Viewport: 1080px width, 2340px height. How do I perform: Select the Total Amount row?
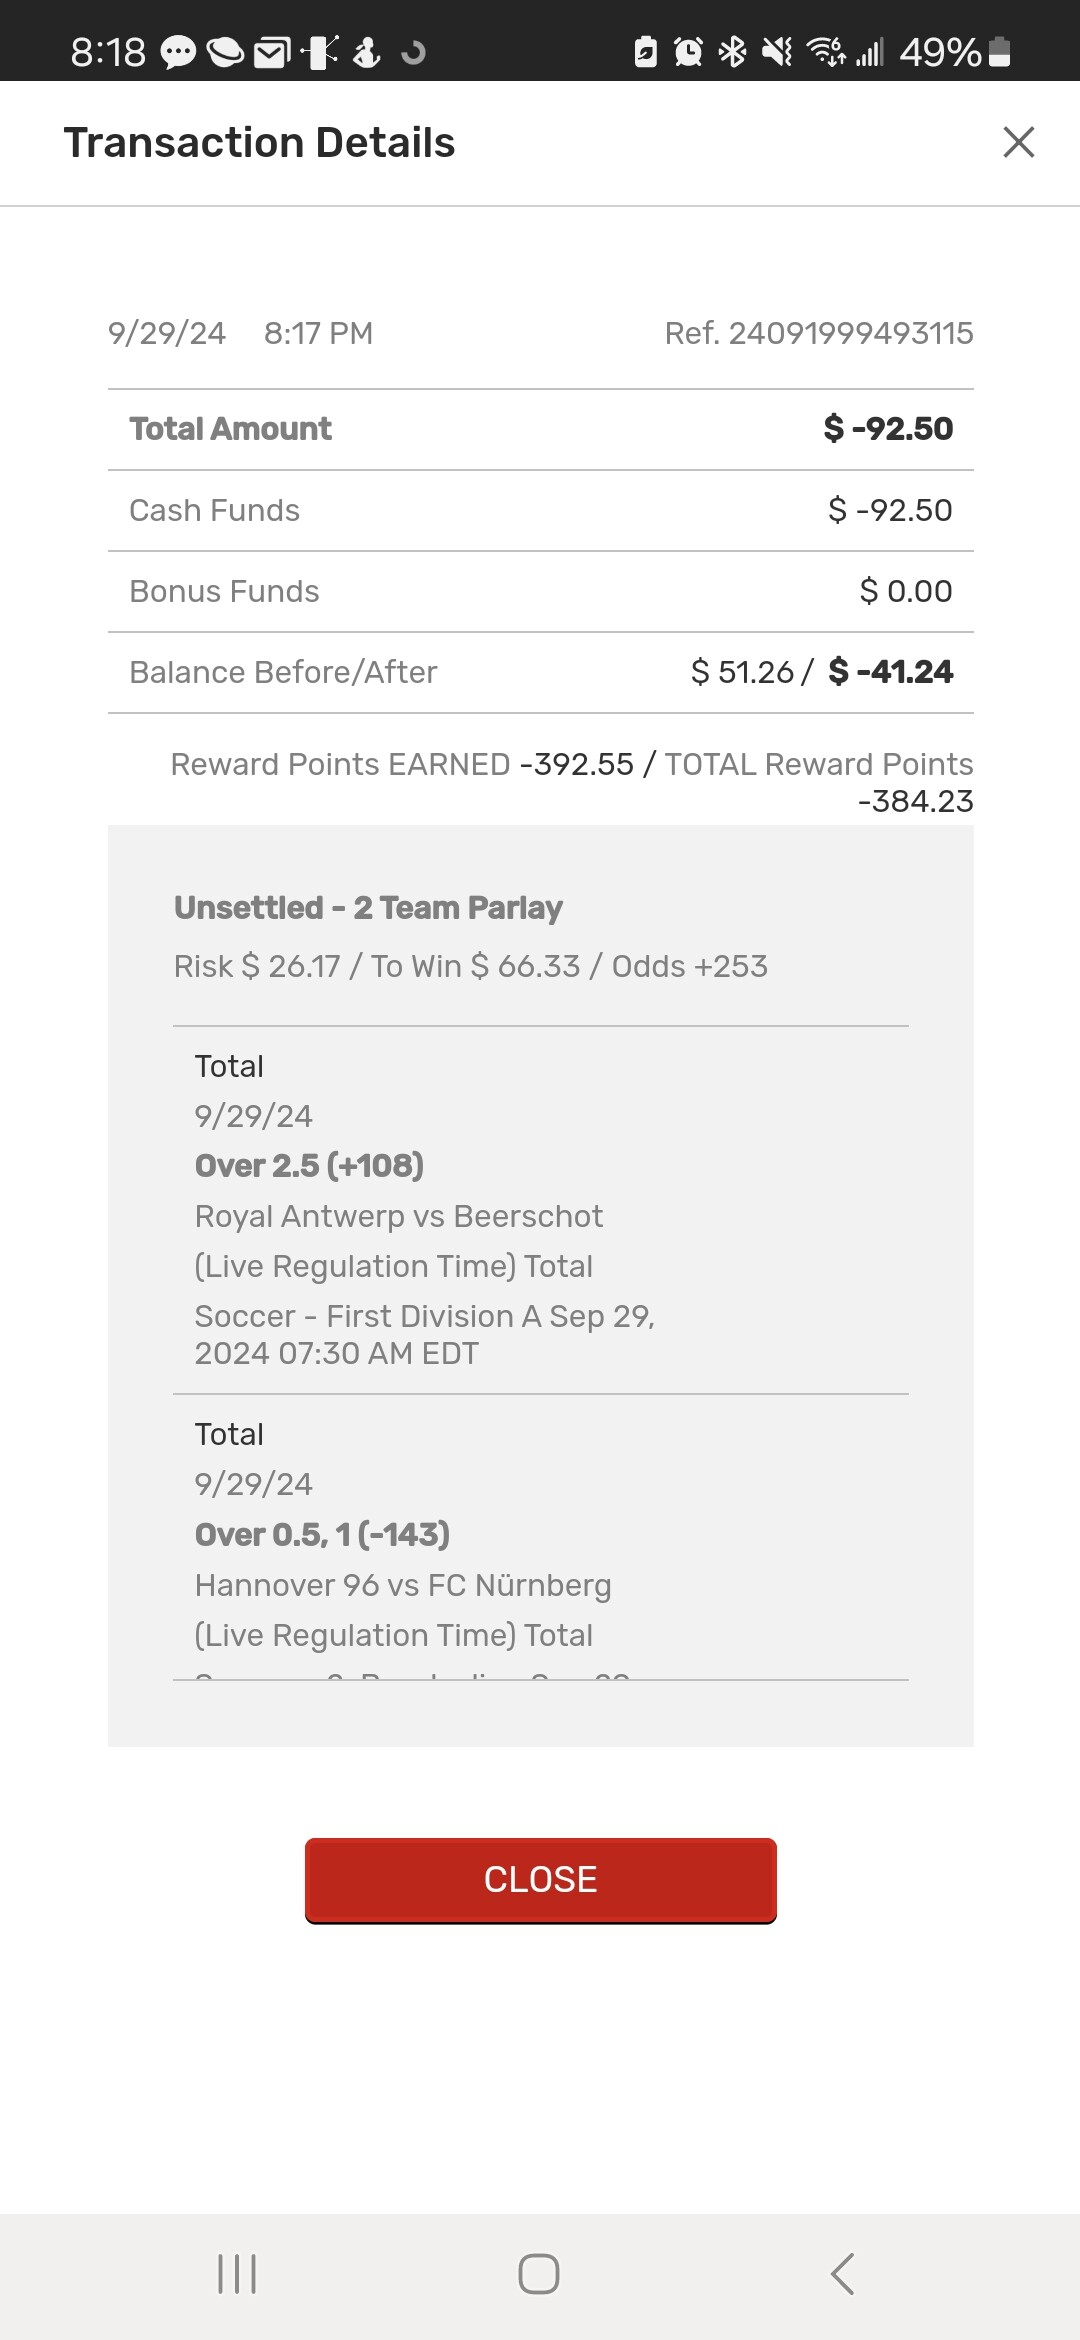point(540,429)
